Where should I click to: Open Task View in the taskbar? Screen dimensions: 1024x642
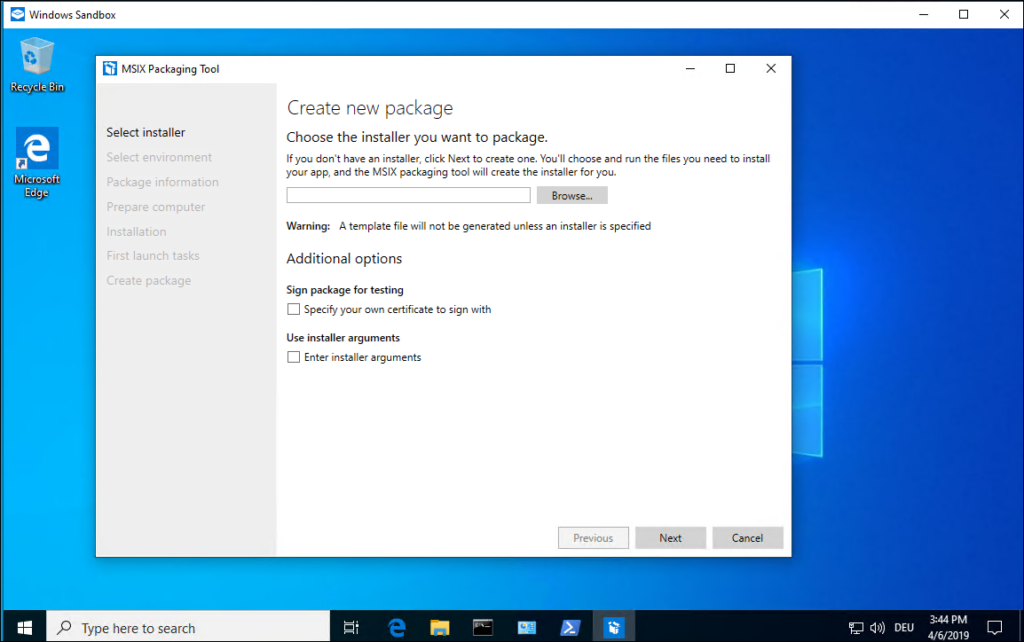(351, 627)
